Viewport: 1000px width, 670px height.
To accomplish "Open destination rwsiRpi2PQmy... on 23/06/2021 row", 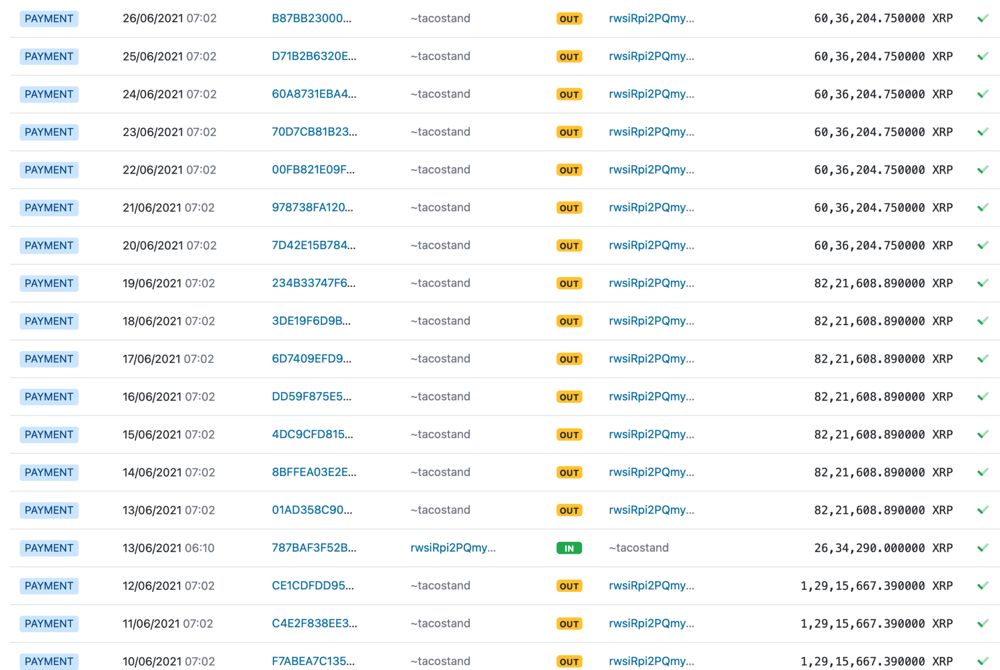I will tap(651, 132).
